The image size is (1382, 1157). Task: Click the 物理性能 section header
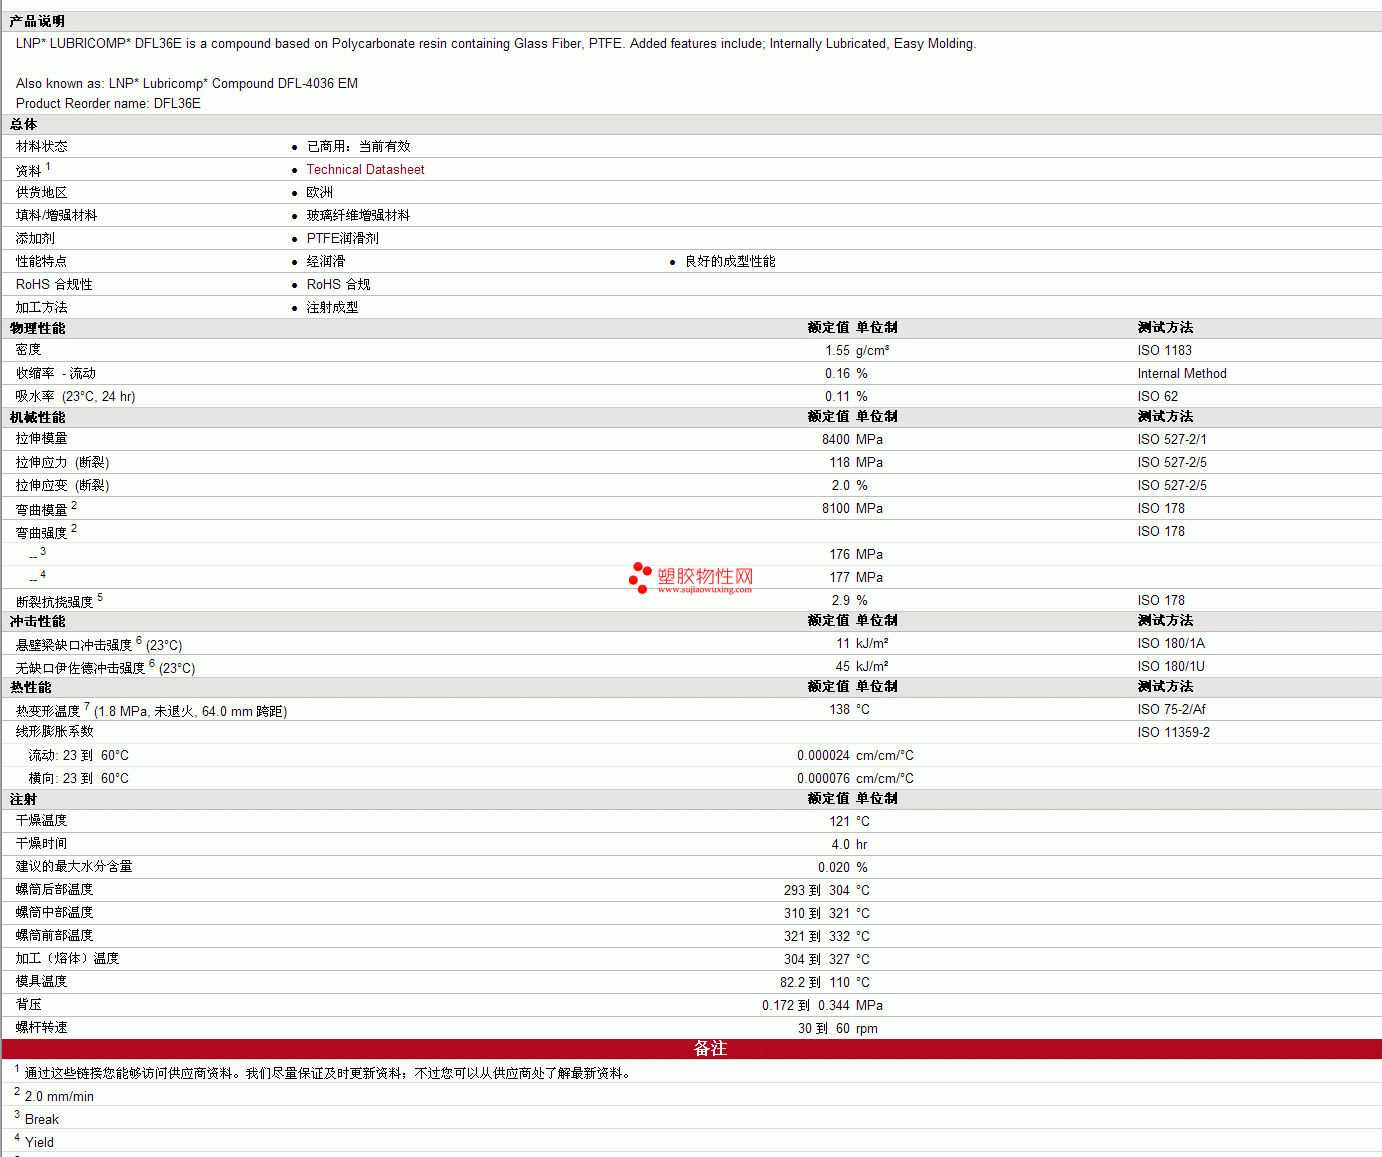click(37, 328)
